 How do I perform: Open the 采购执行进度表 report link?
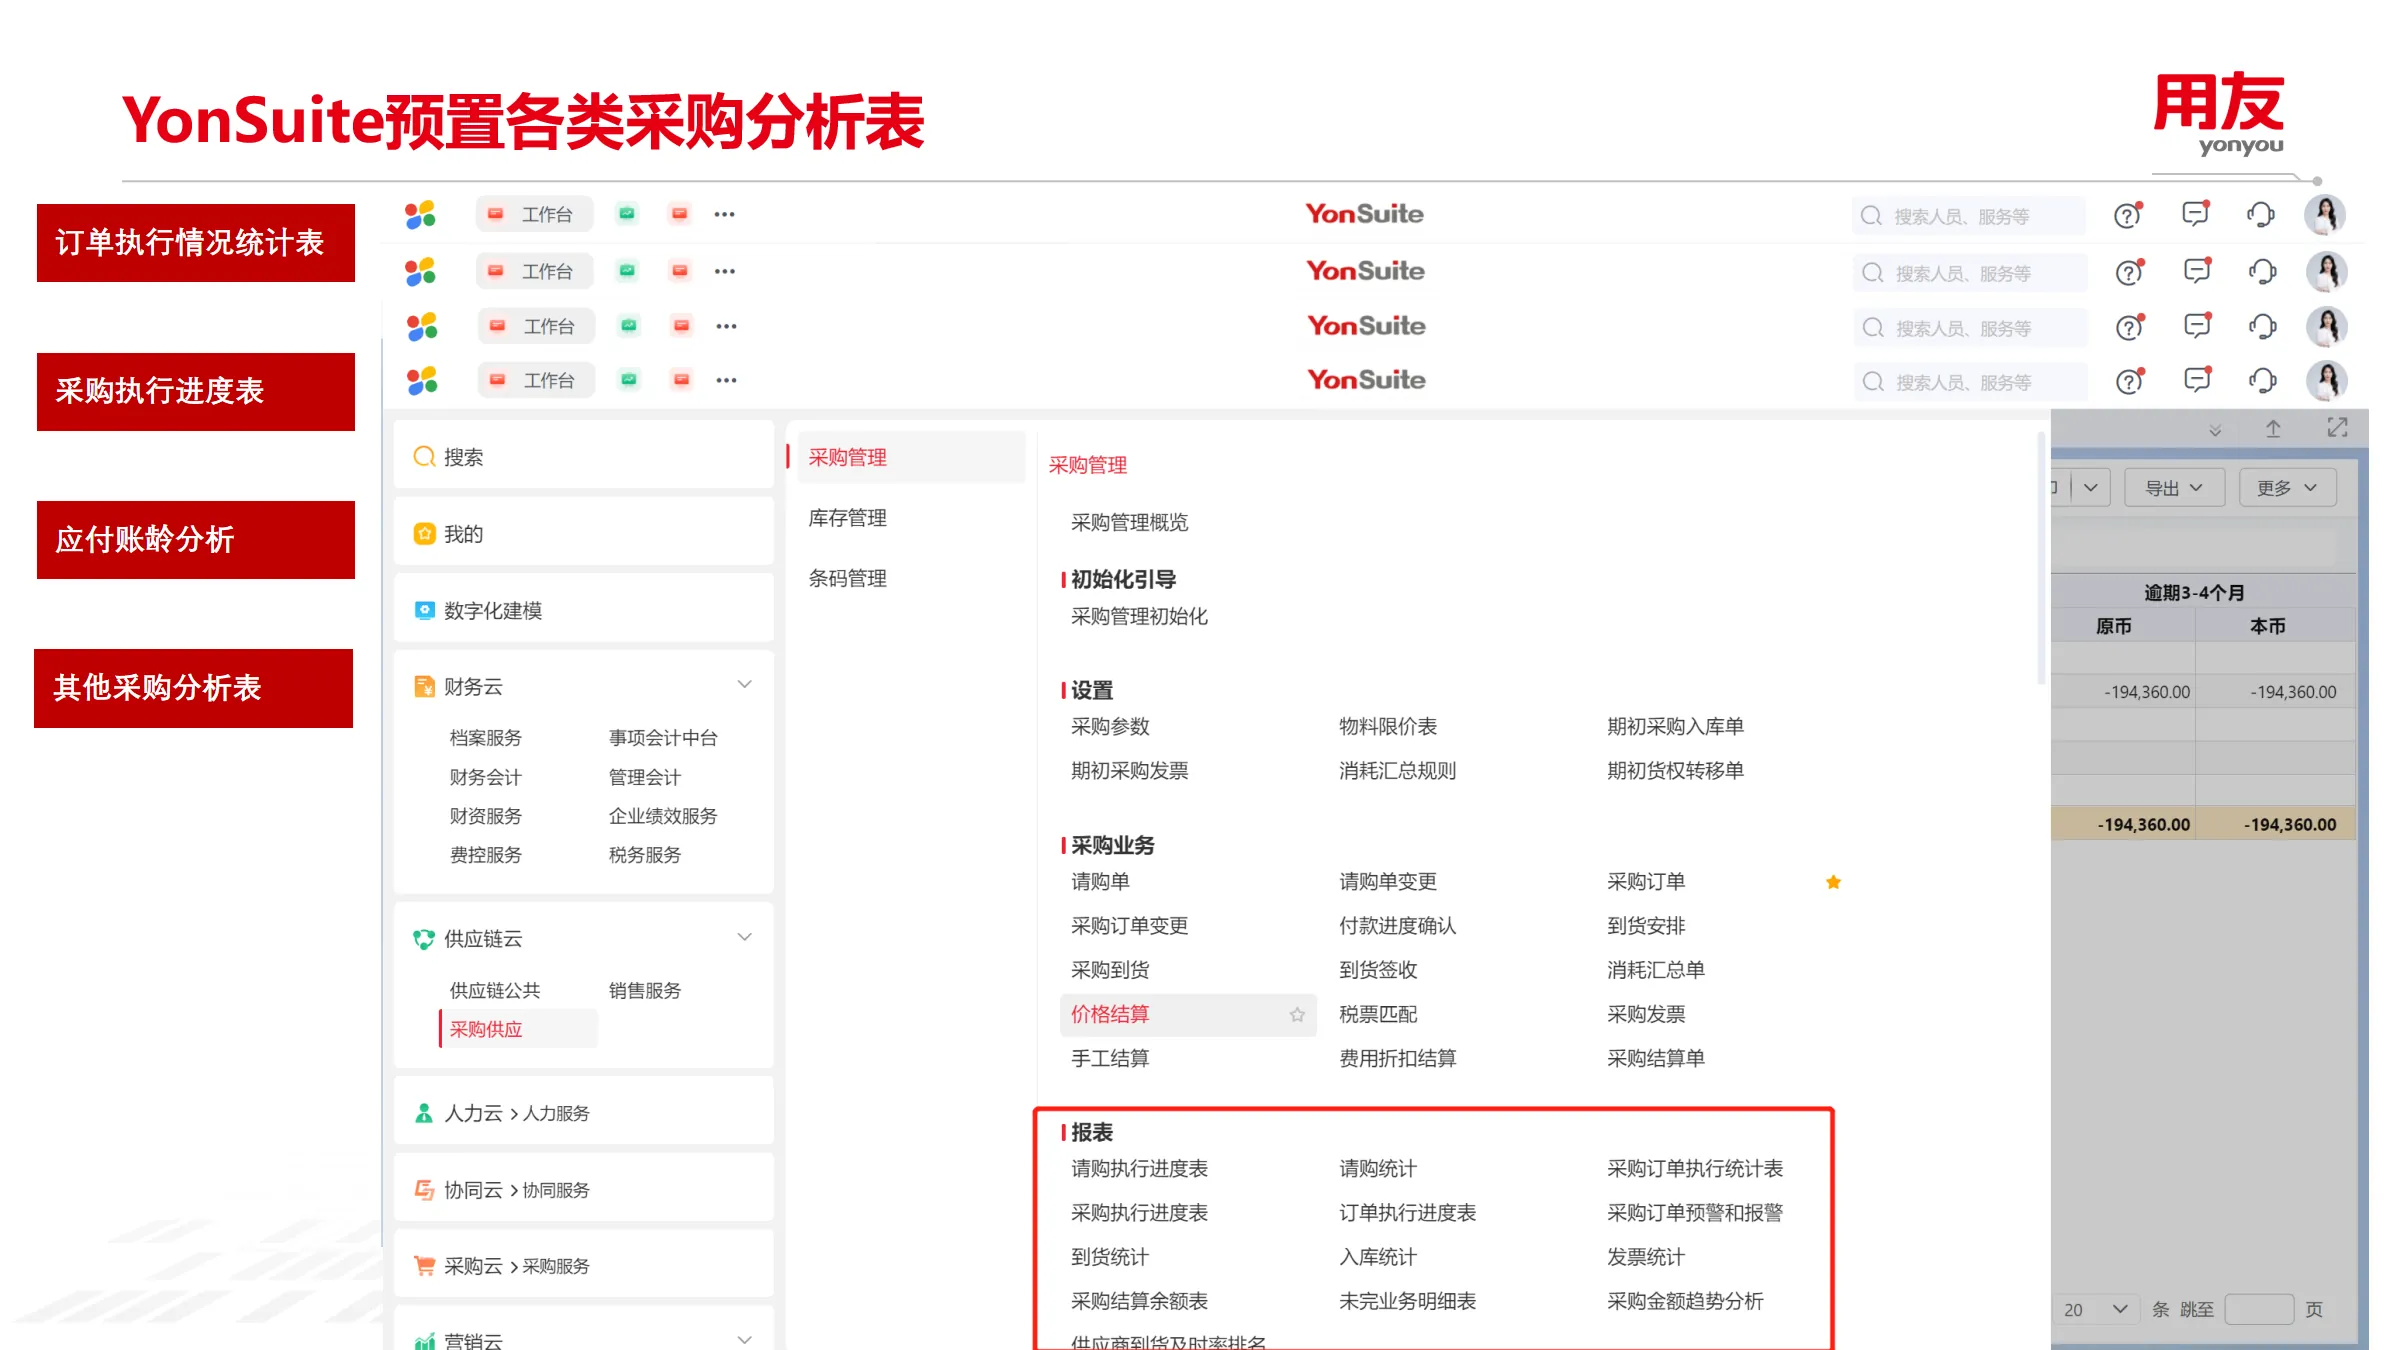(1139, 1213)
